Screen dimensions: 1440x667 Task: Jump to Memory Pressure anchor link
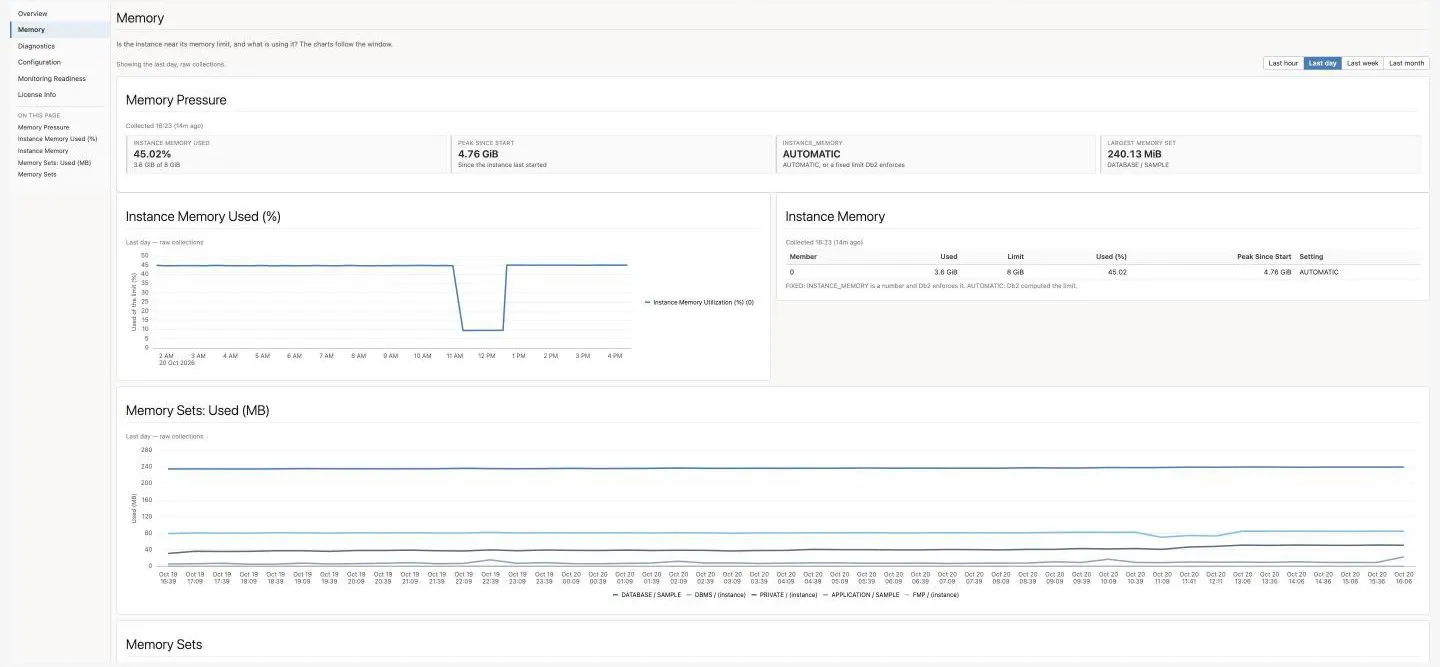coord(44,127)
